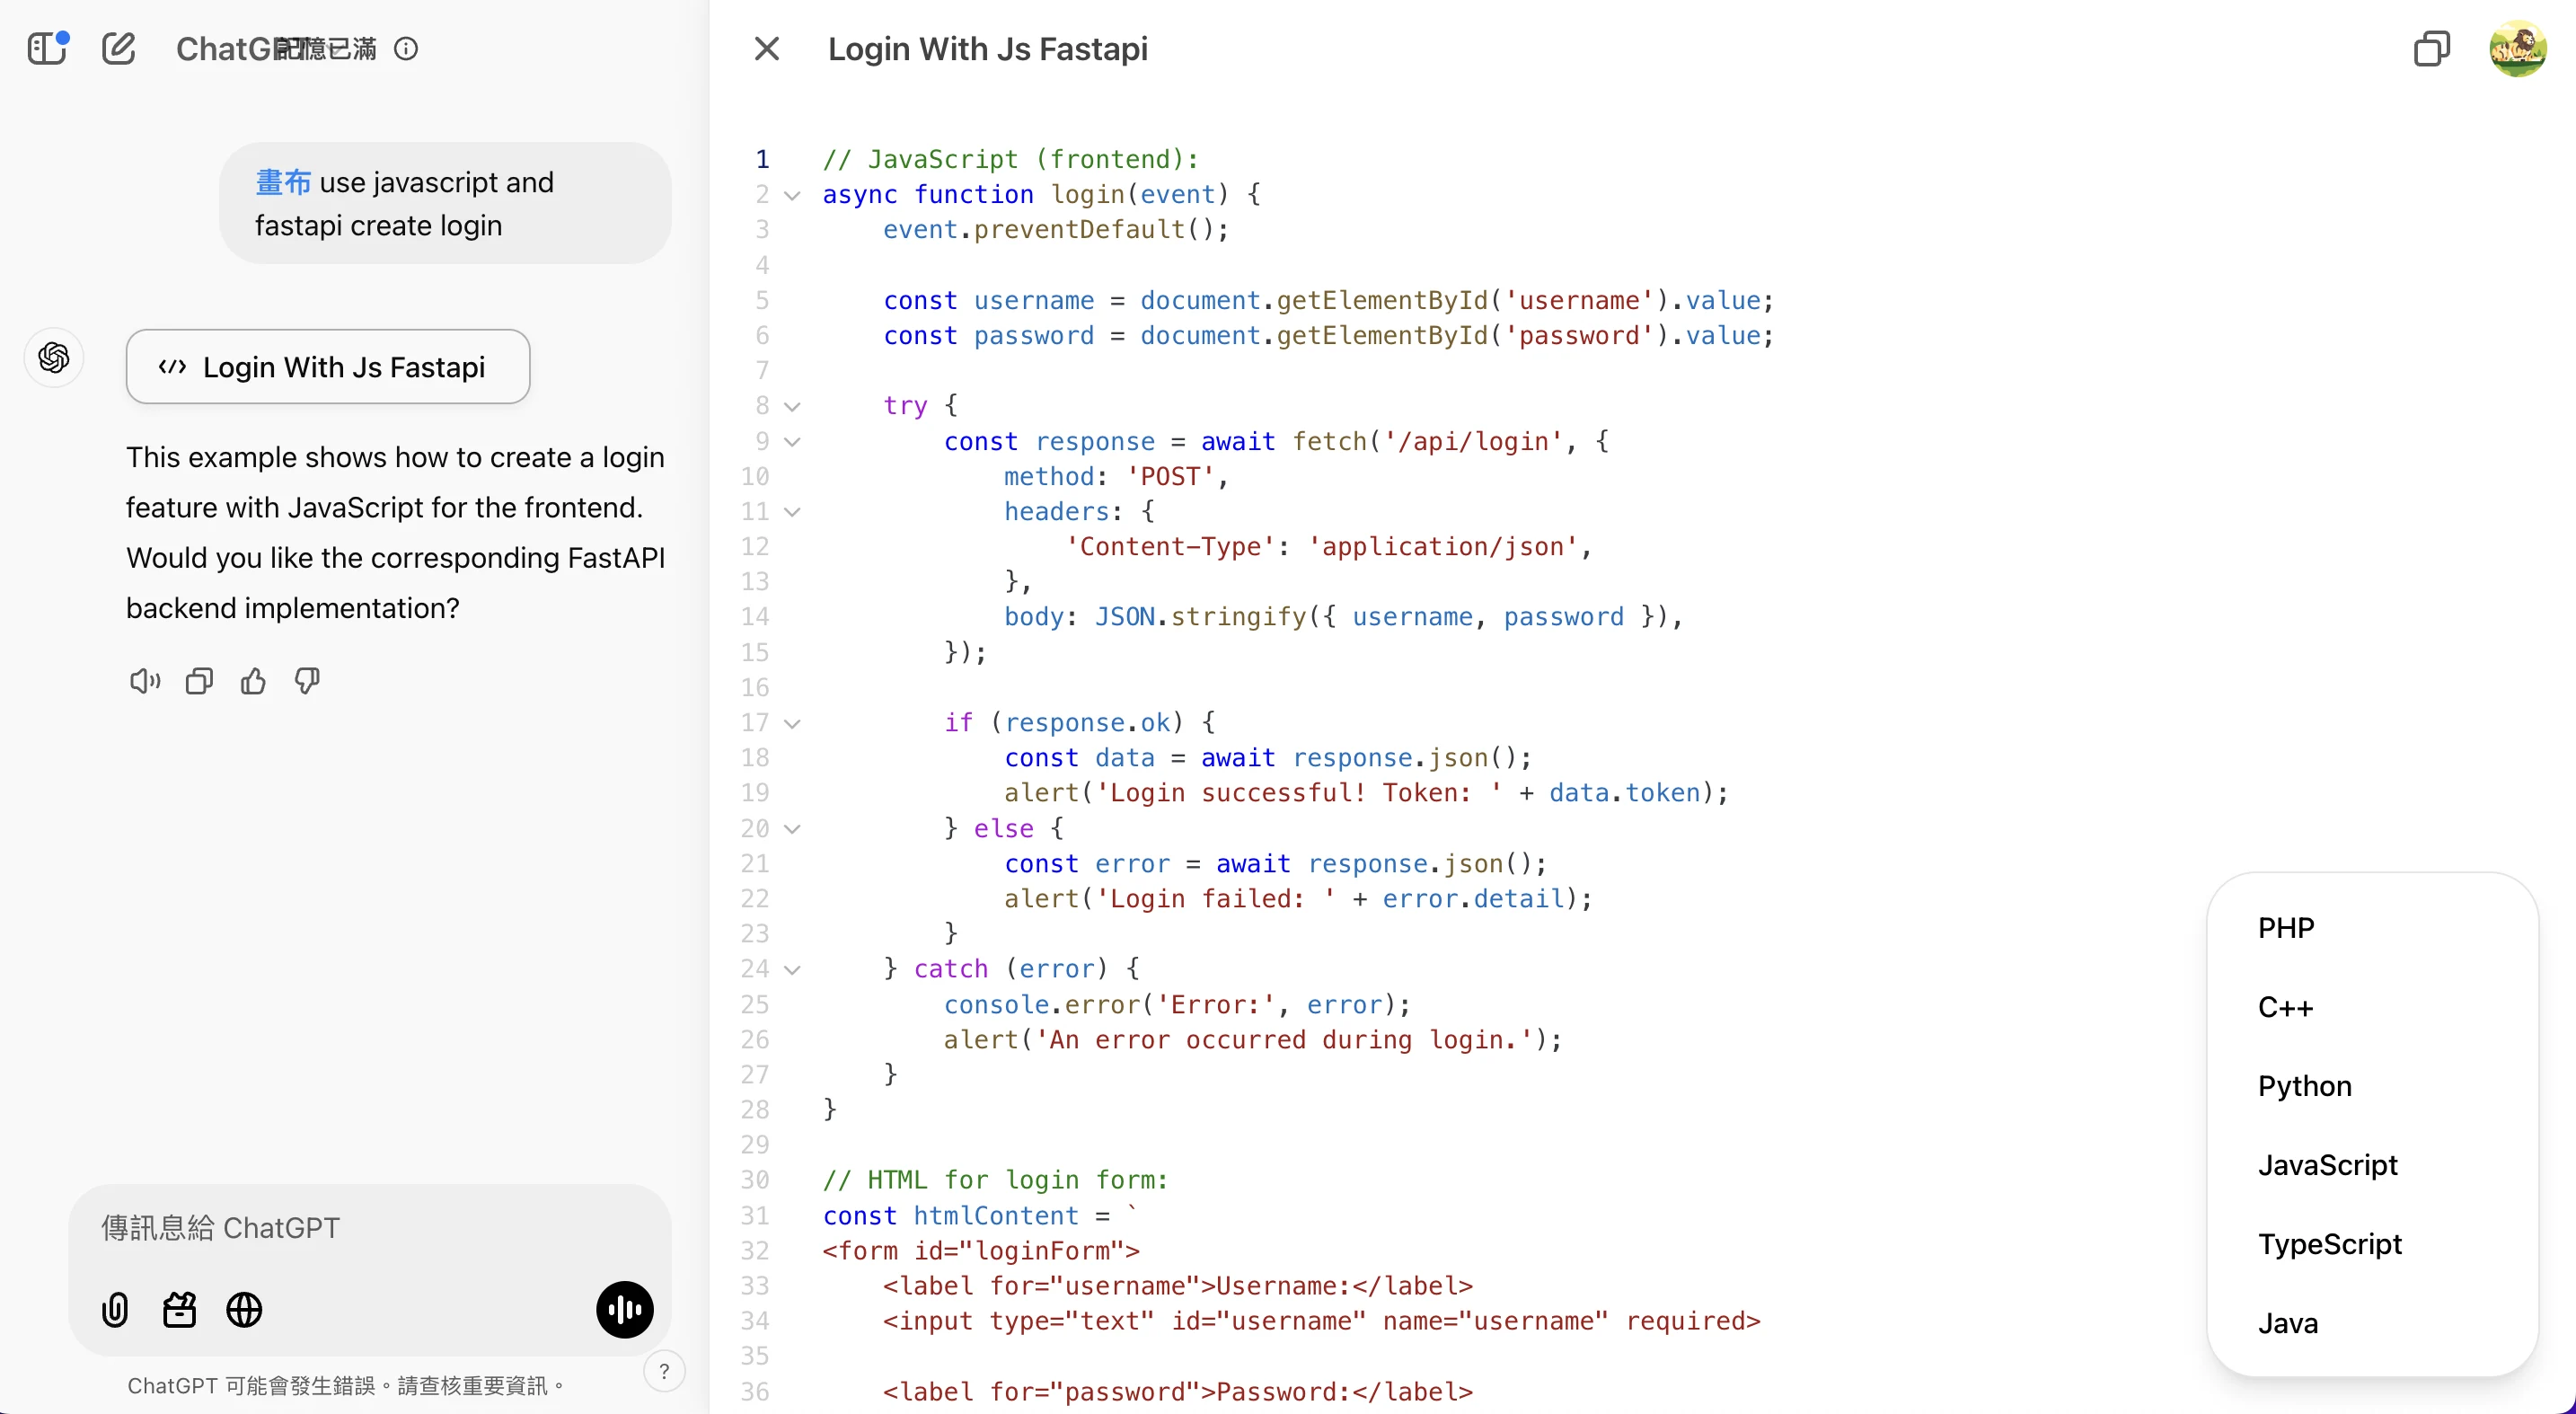Fold the catch block at line 24

coord(792,969)
